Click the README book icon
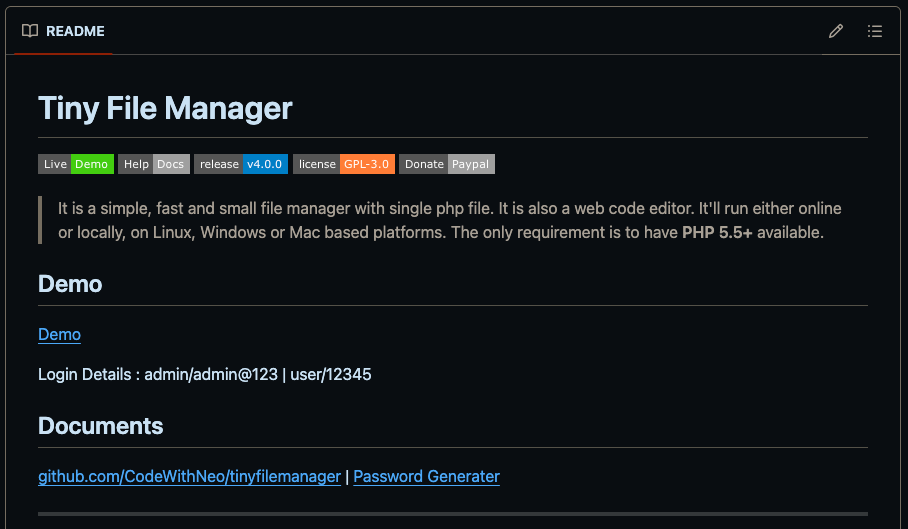Screen dimensions: 908x529 point(30,31)
